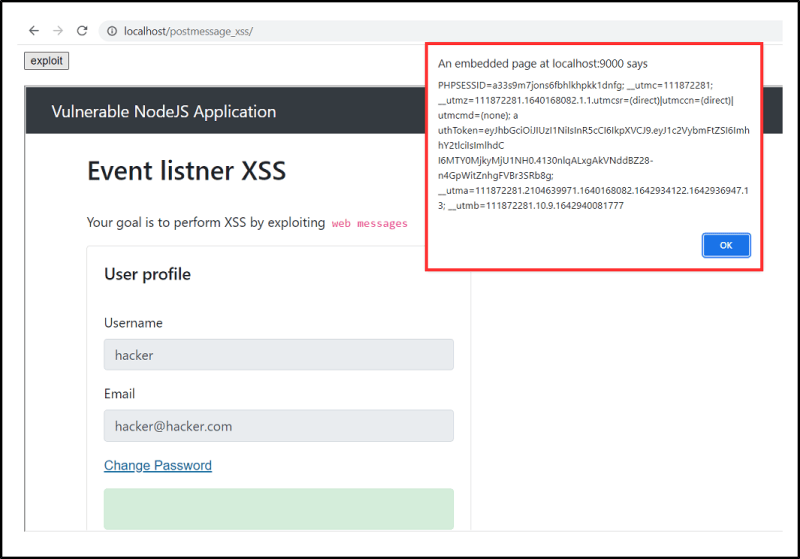Click the alert title mentioning localhost:9000
The width and height of the screenshot is (800, 559).
[543, 64]
